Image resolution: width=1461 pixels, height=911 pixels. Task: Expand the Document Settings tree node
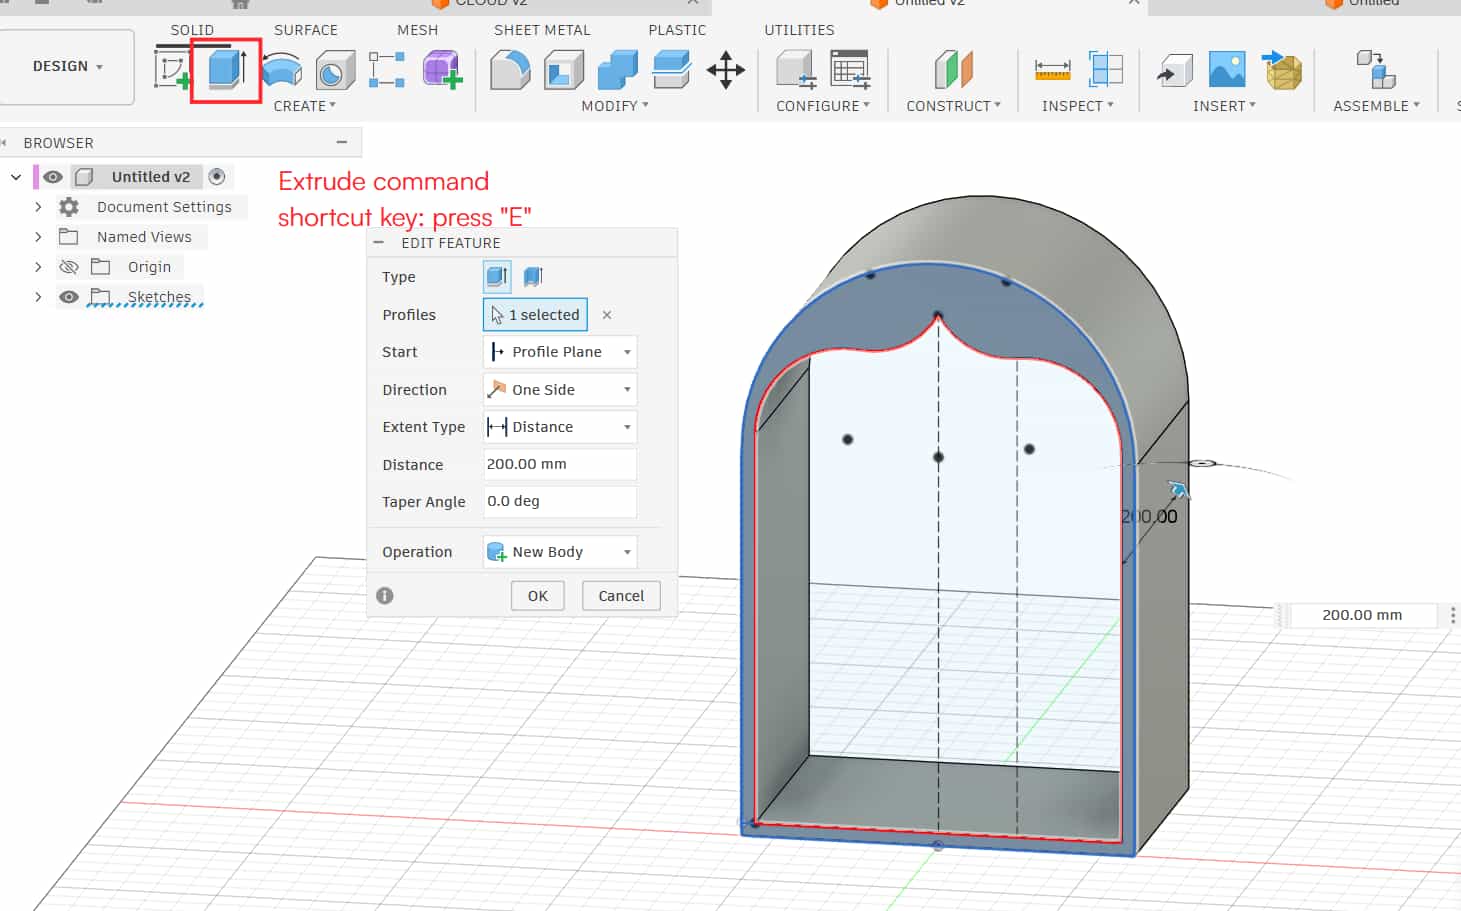click(x=38, y=207)
